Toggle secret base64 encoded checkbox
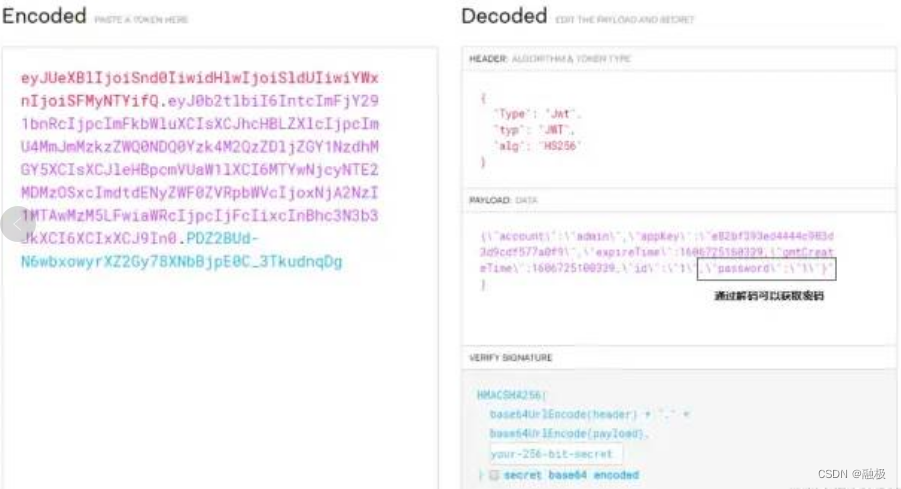 494,475
